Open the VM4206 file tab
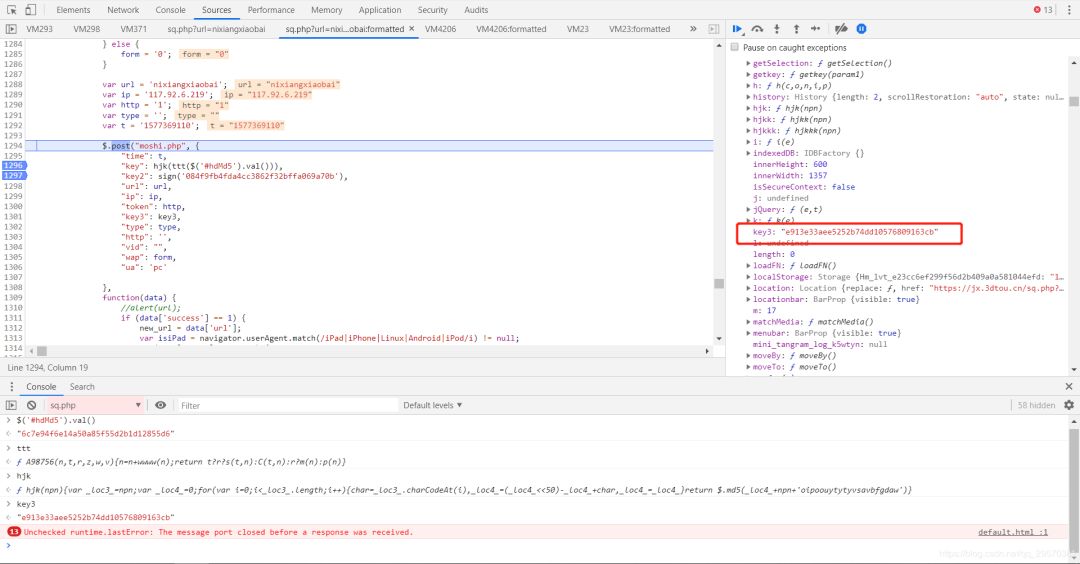The width and height of the screenshot is (1080, 564). pyautogui.click(x=440, y=29)
